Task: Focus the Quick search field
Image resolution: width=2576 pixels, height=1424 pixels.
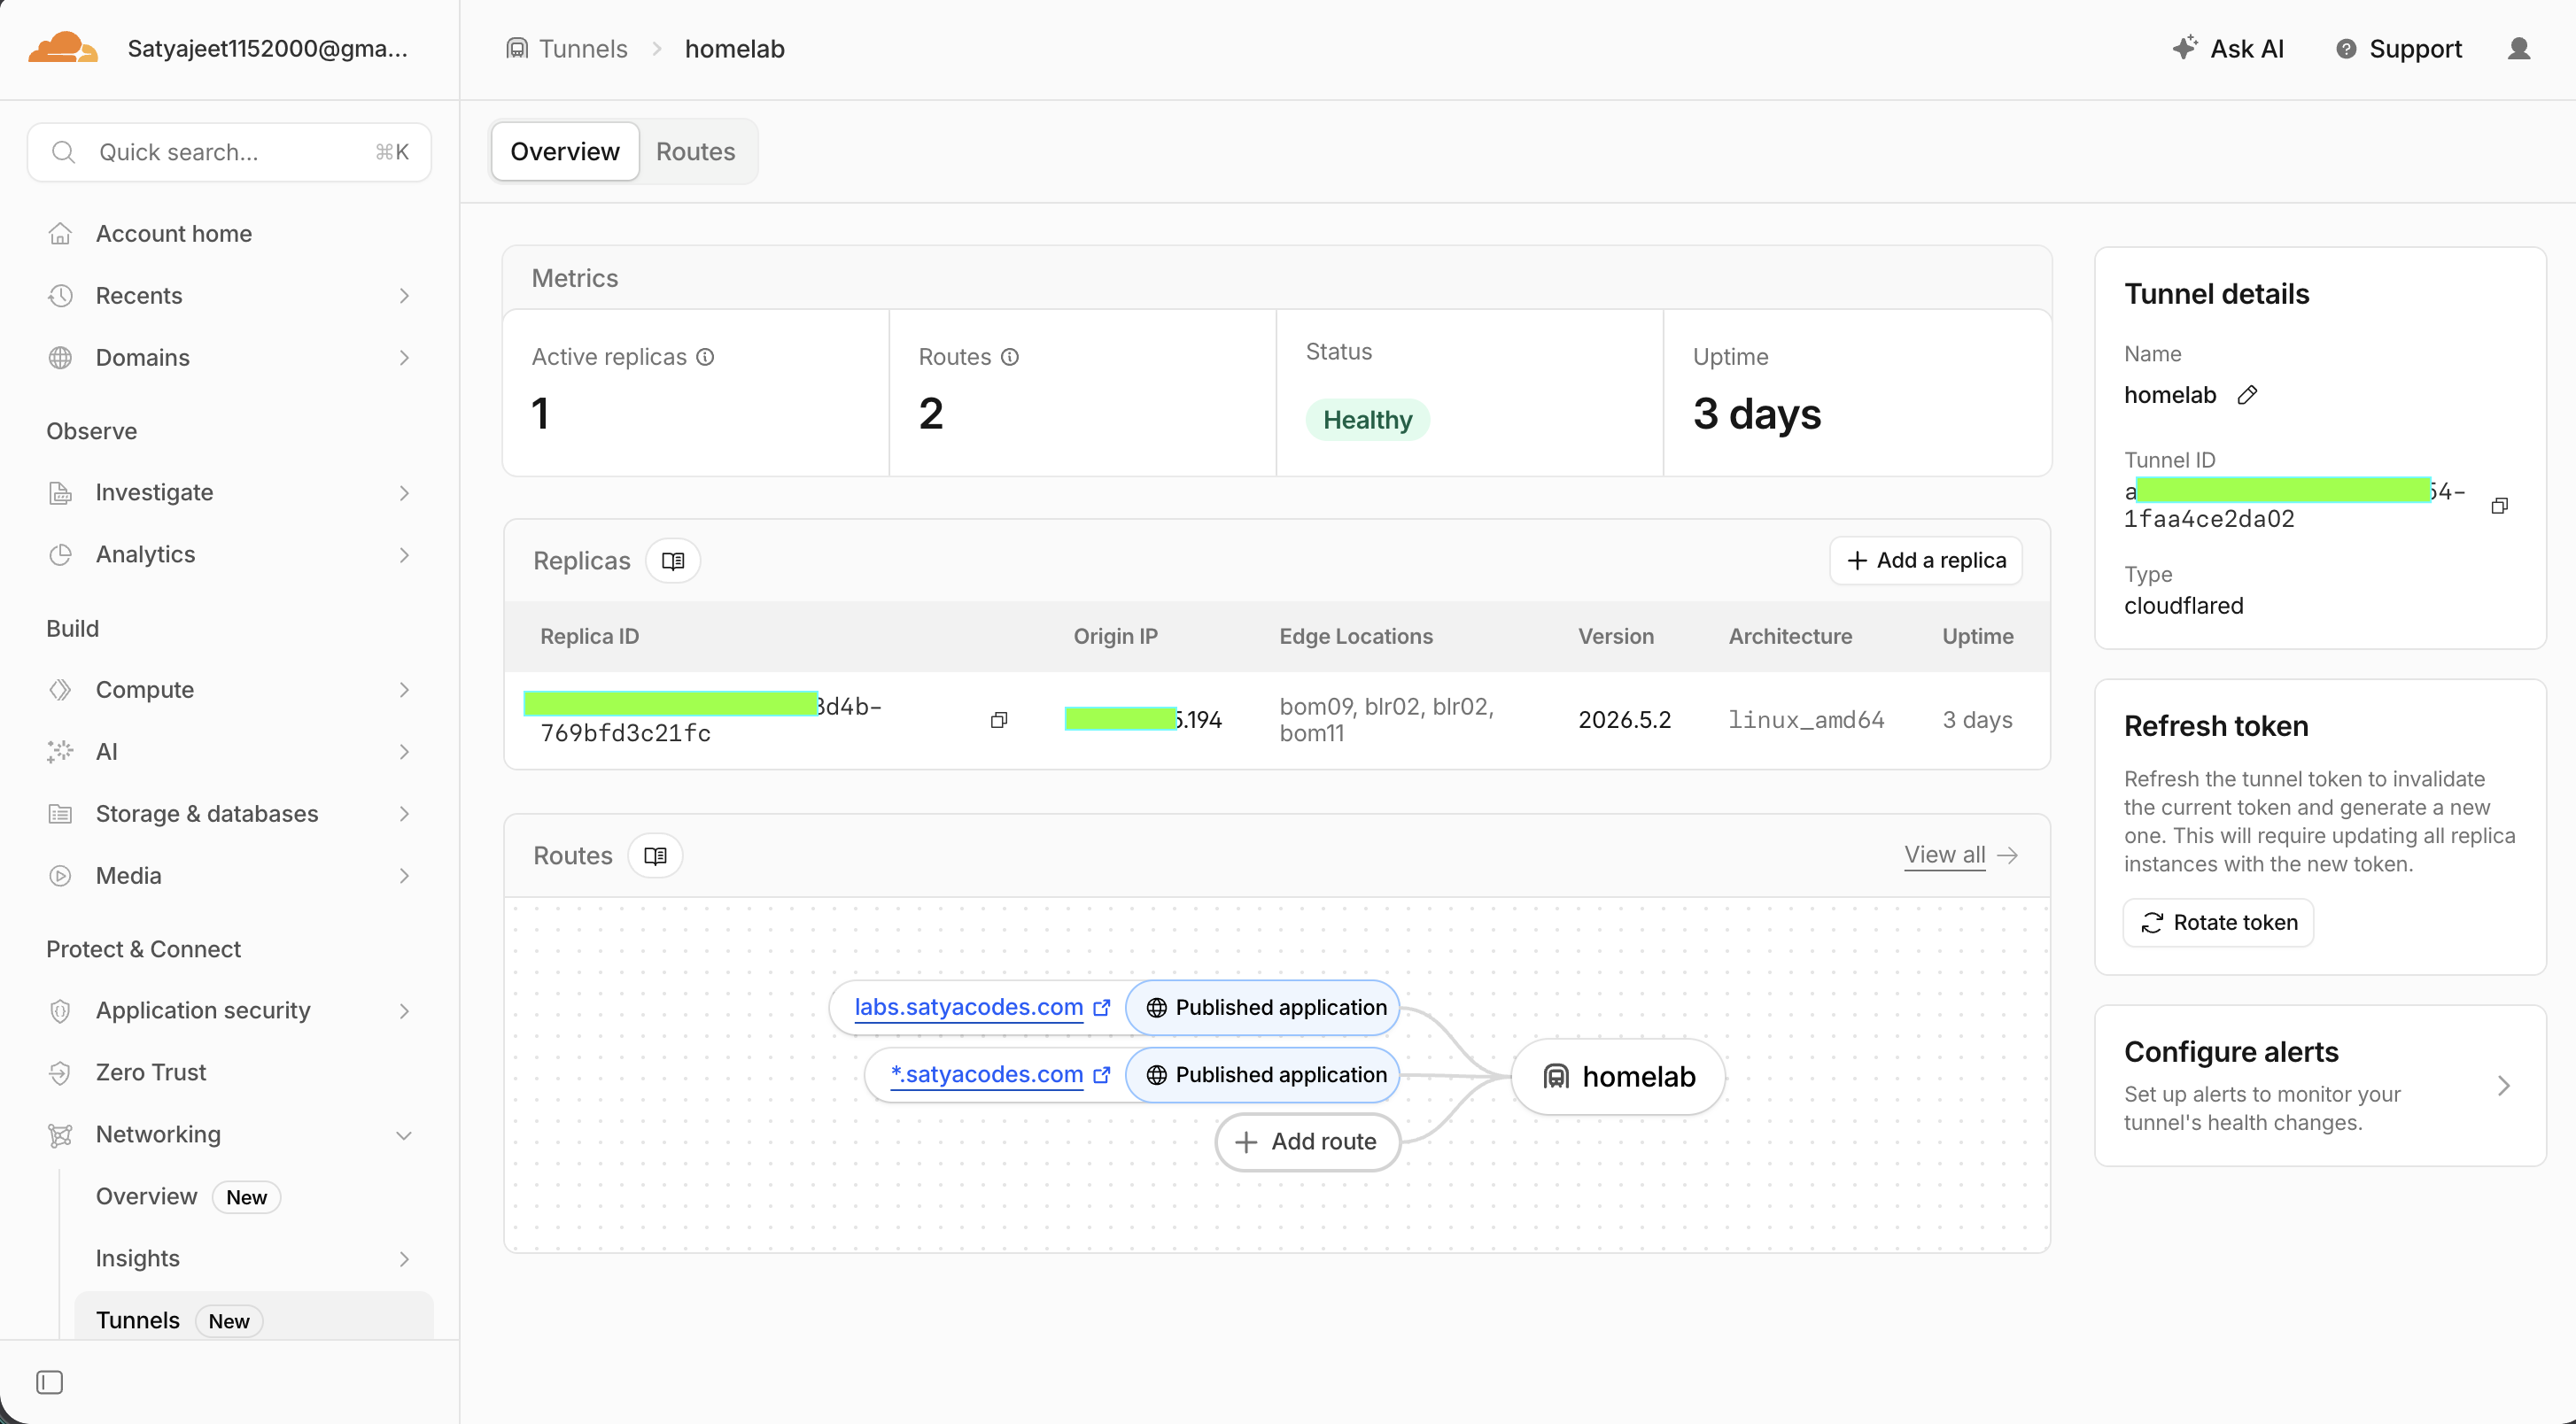Action: click(x=230, y=152)
